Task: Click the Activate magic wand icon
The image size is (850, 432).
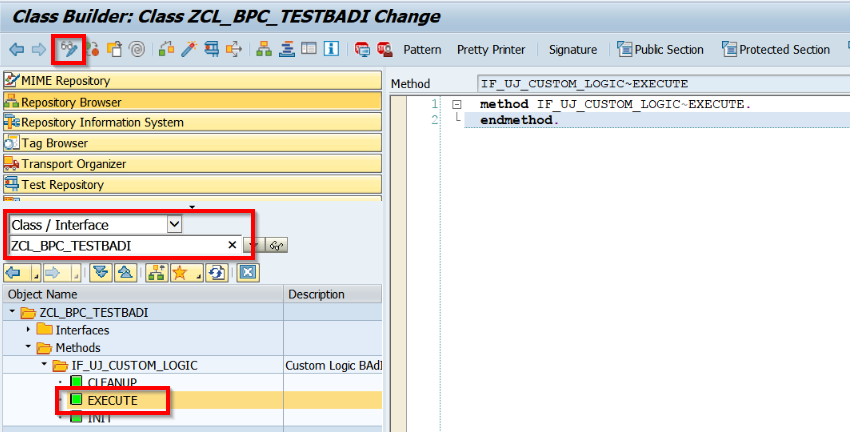Action: 189,49
